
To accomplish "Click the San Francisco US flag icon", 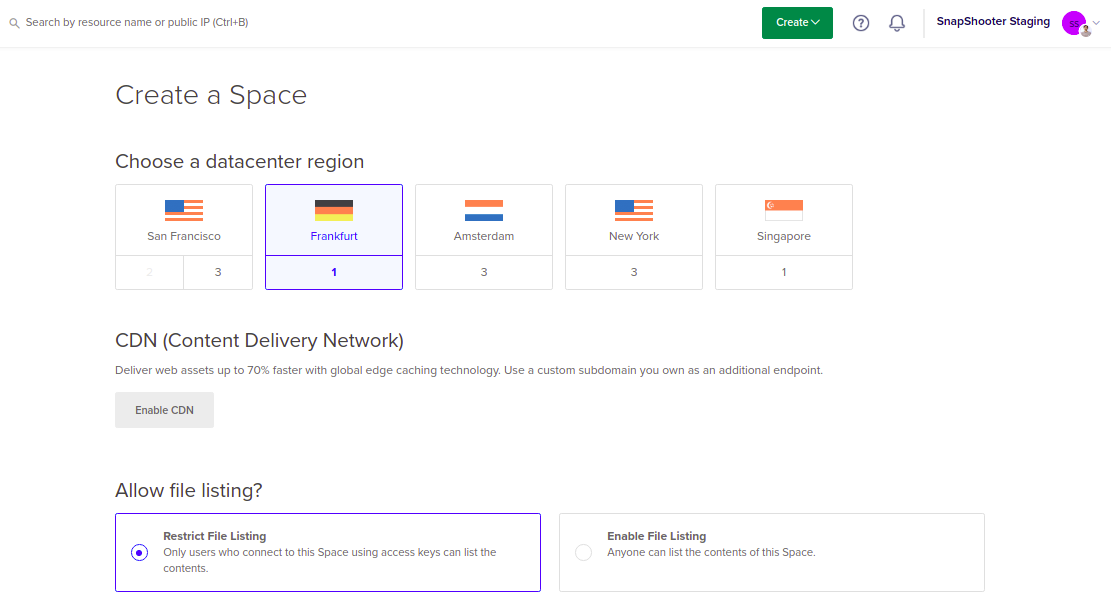I will click(x=184, y=210).
